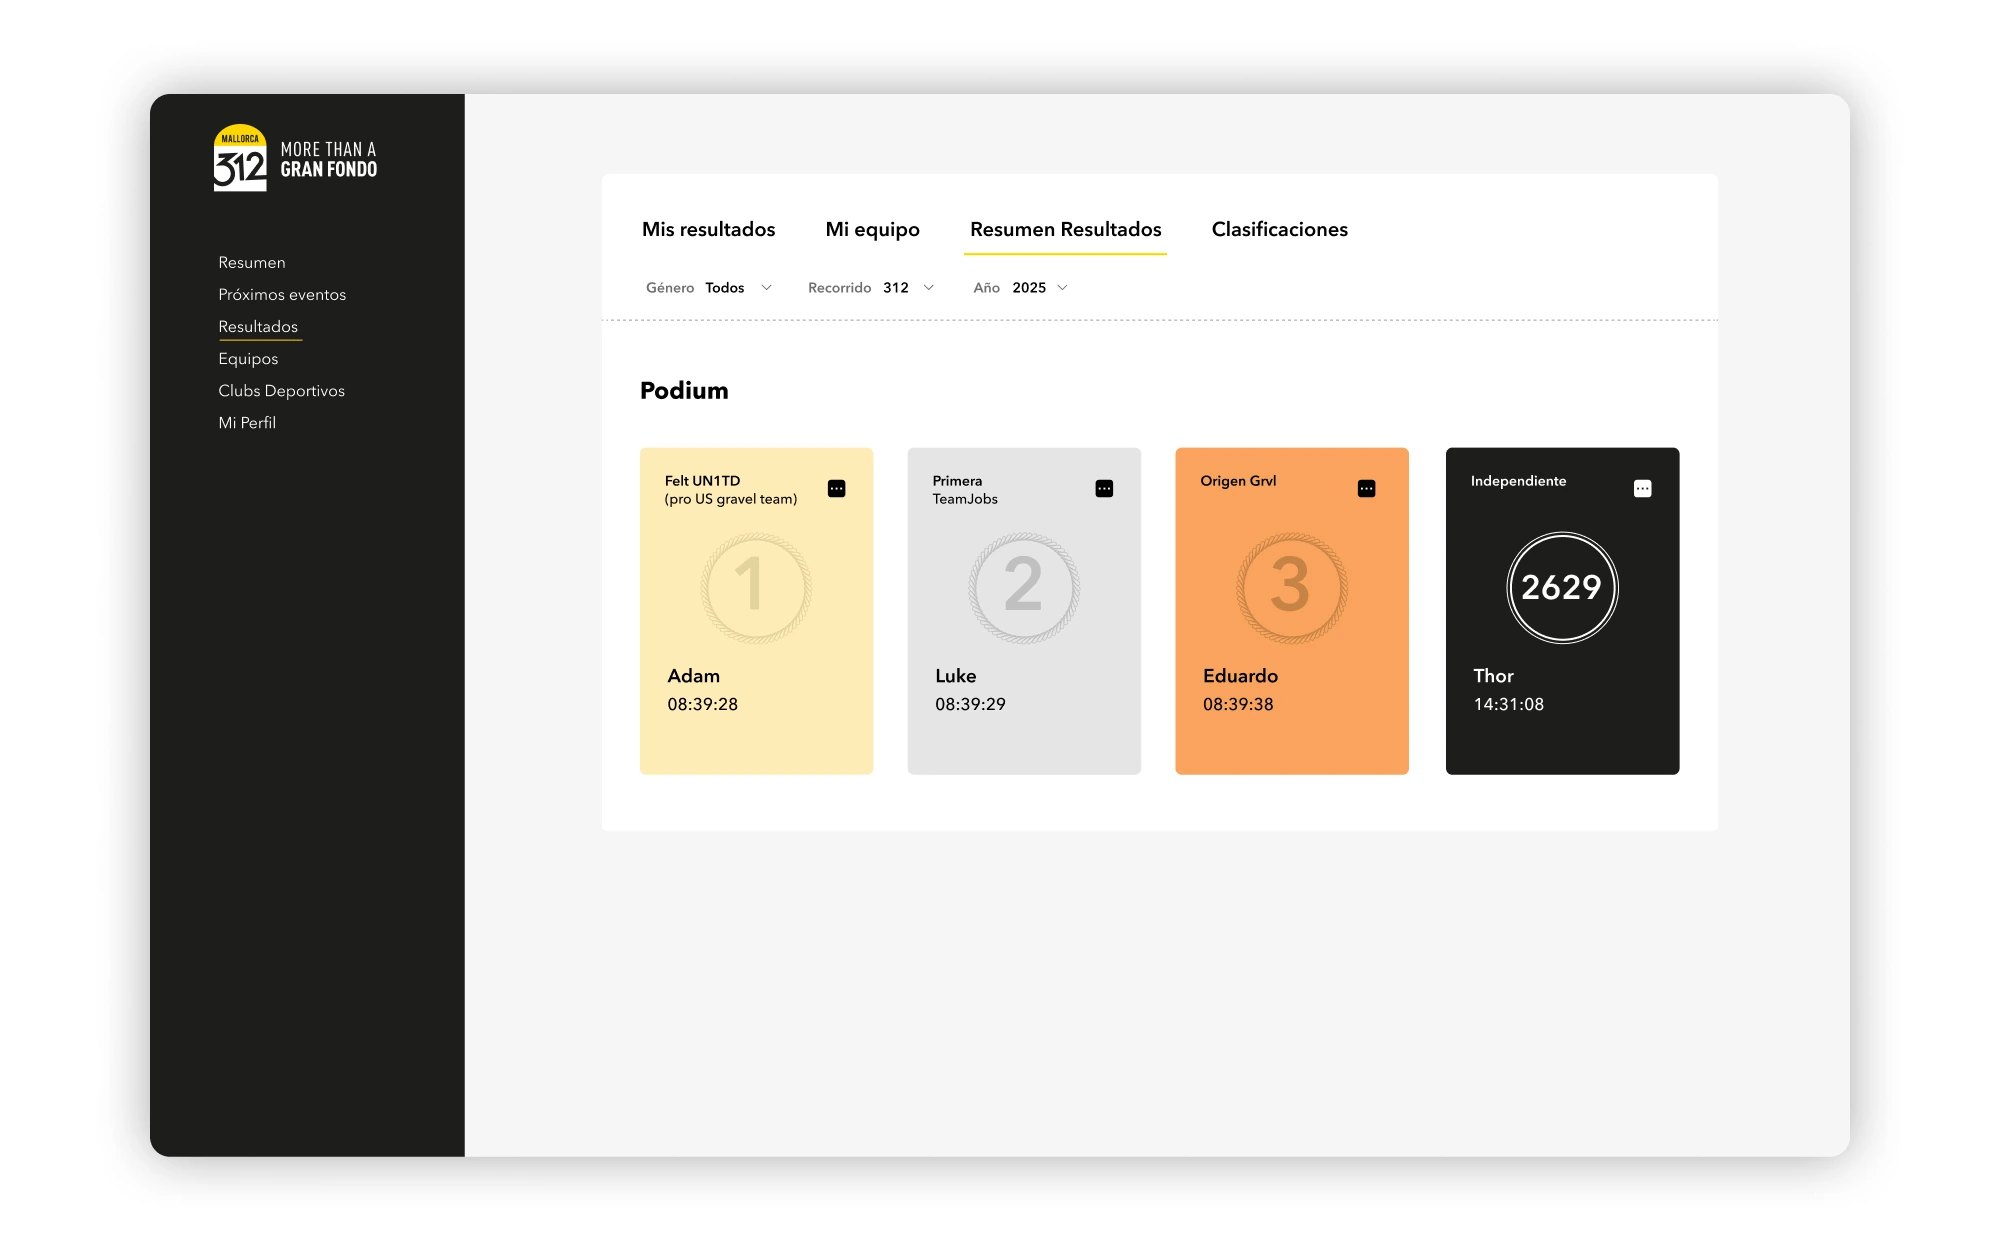Viewport: 2000px width, 1250px height.
Task: Select the Resumen Resultados tab
Action: (x=1066, y=229)
